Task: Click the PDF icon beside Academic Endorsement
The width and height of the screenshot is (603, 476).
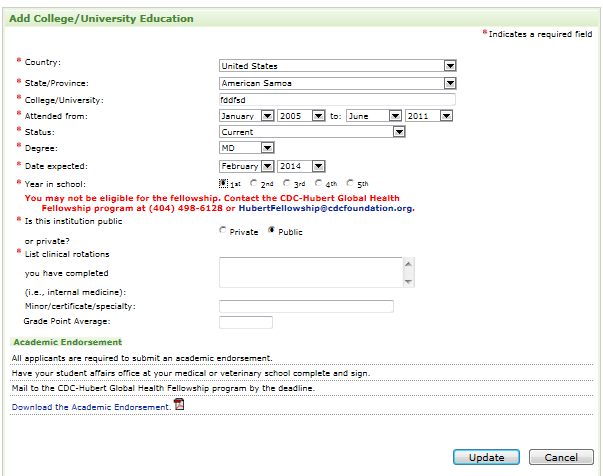Action: click(180, 405)
